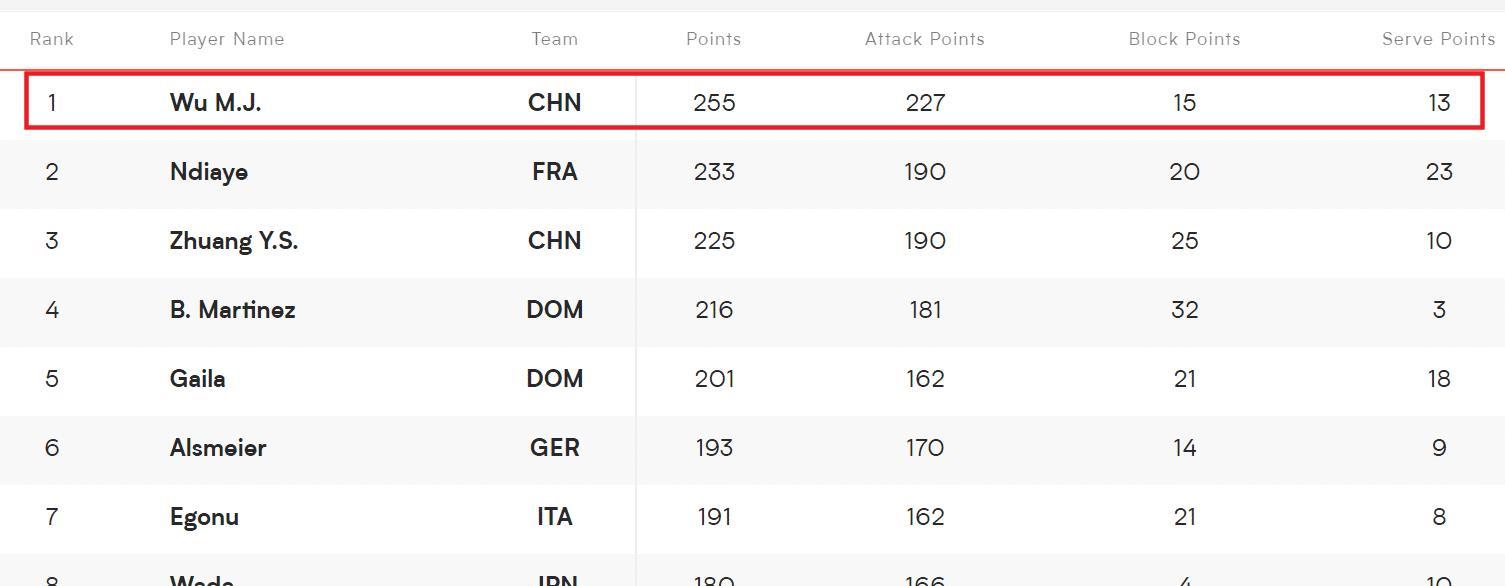The height and width of the screenshot is (586, 1505).
Task: Sort by the Team column header
Action: point(554,39)
